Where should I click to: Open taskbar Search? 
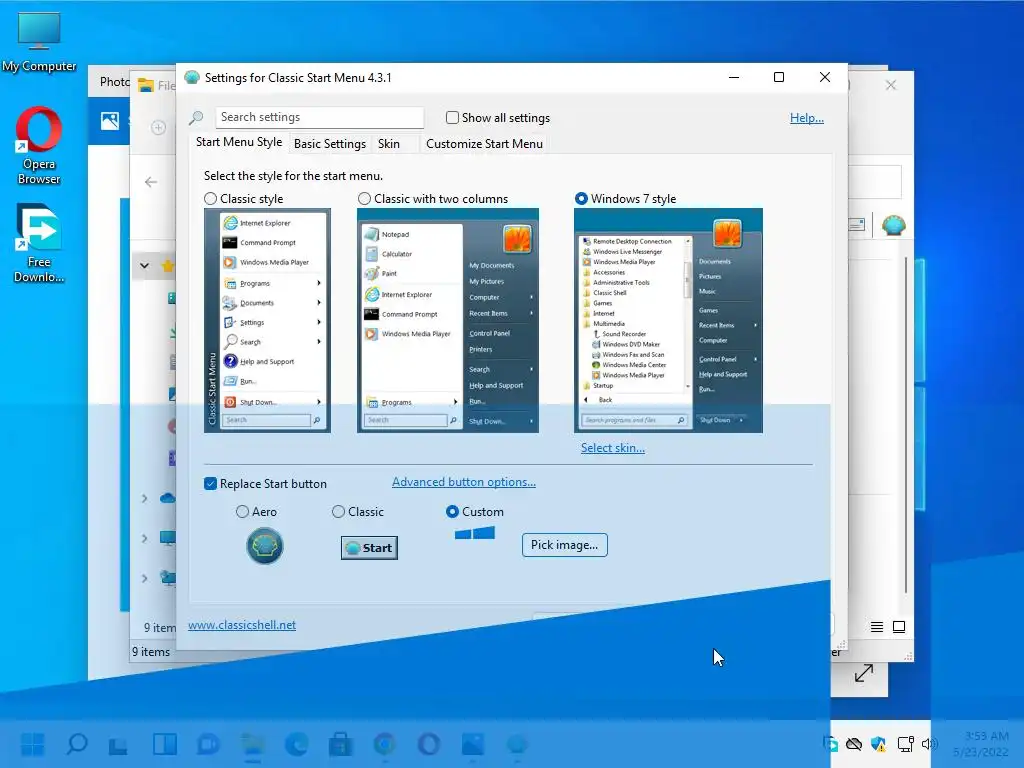[77, 744]
